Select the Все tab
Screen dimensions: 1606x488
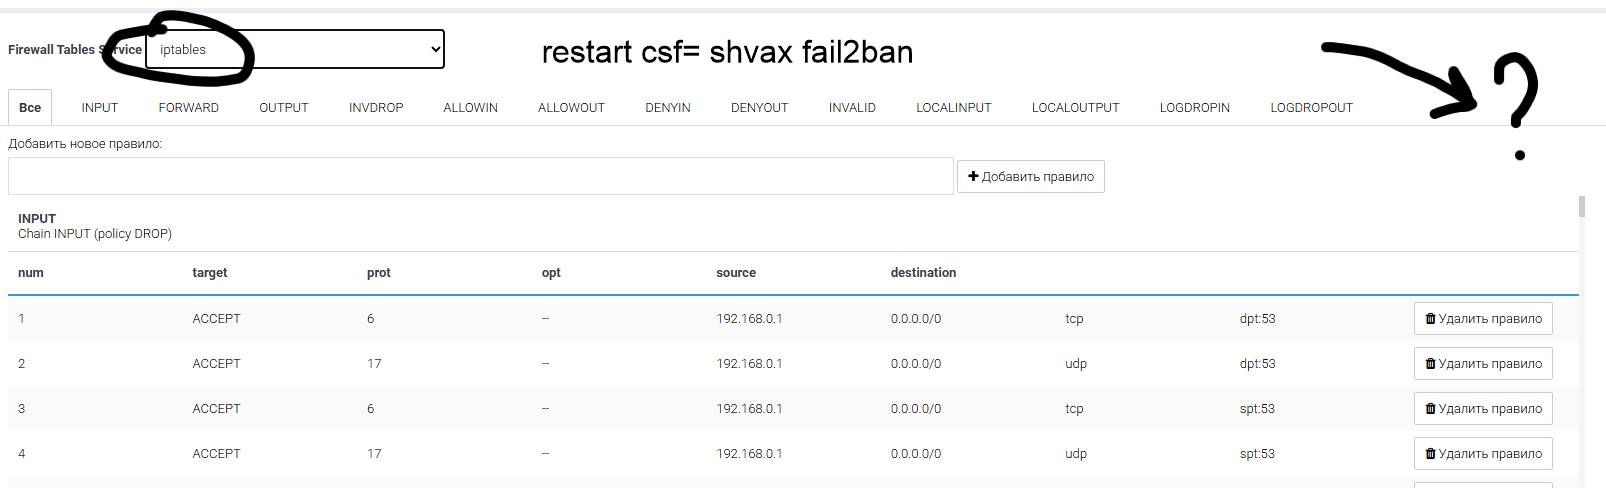point(30,108)
